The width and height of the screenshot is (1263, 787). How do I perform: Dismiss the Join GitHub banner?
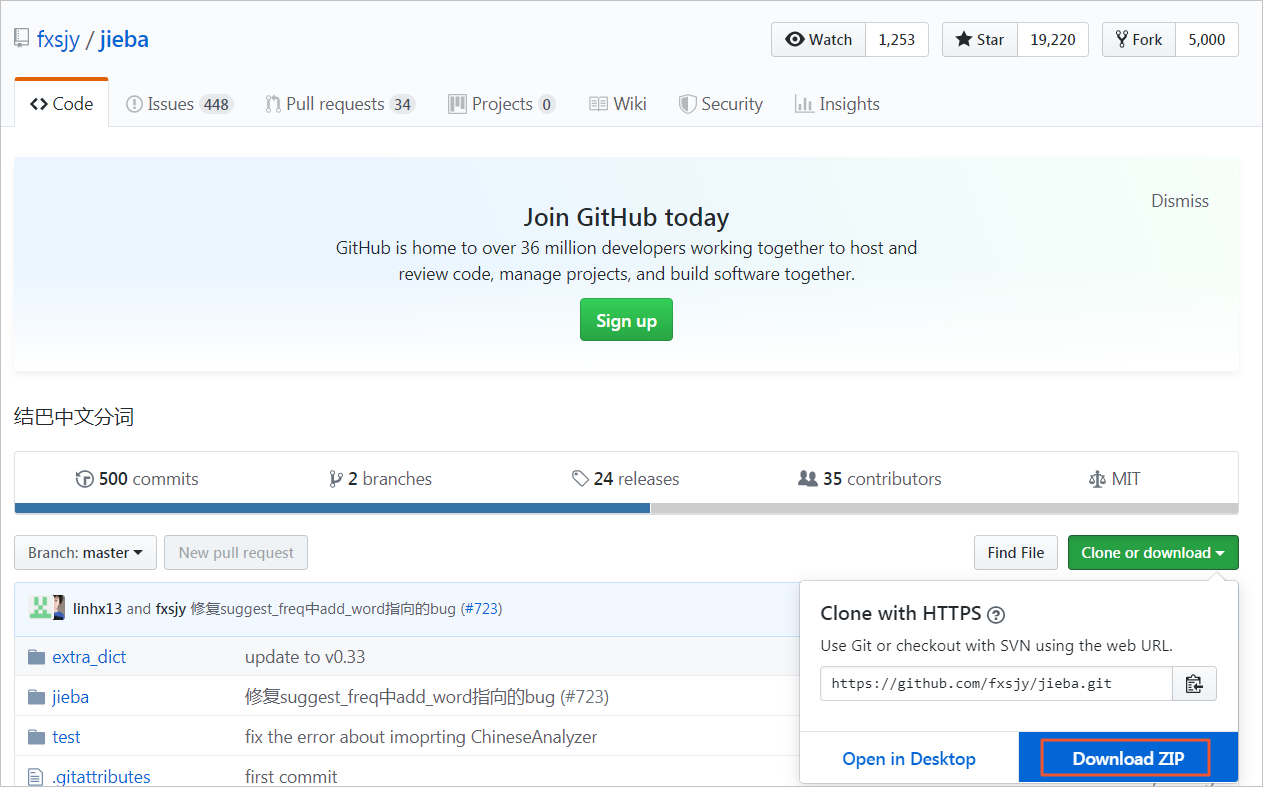pyautogui.click(x=1180, y=201)
